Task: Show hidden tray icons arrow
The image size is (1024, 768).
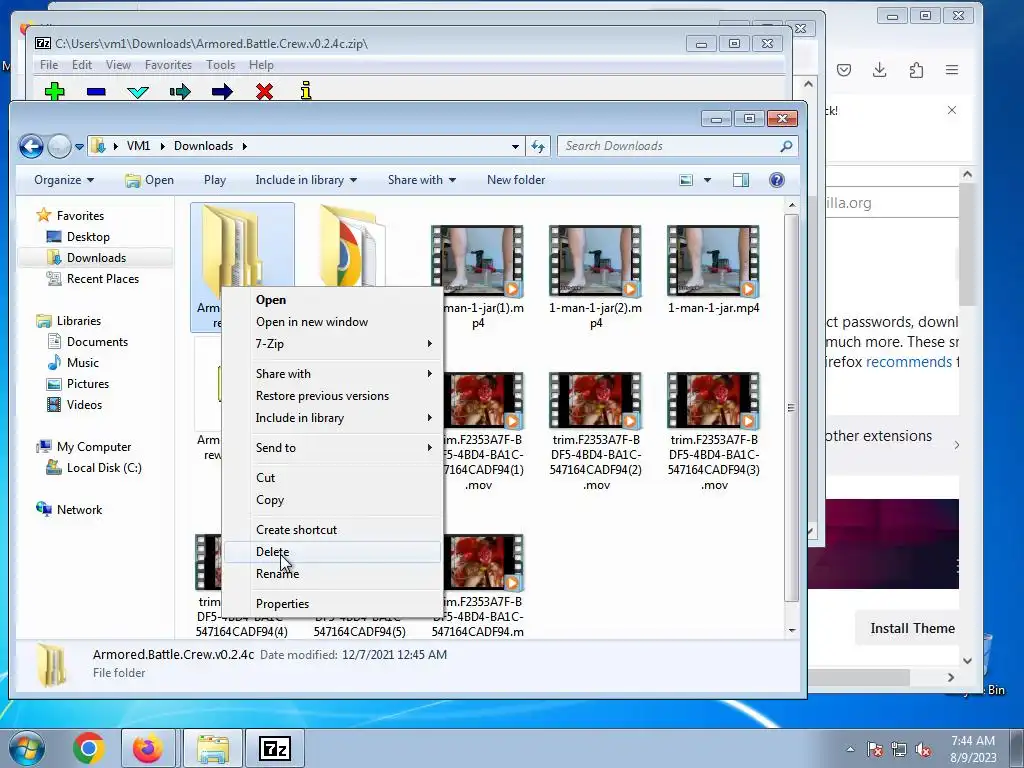Action: 850,750
